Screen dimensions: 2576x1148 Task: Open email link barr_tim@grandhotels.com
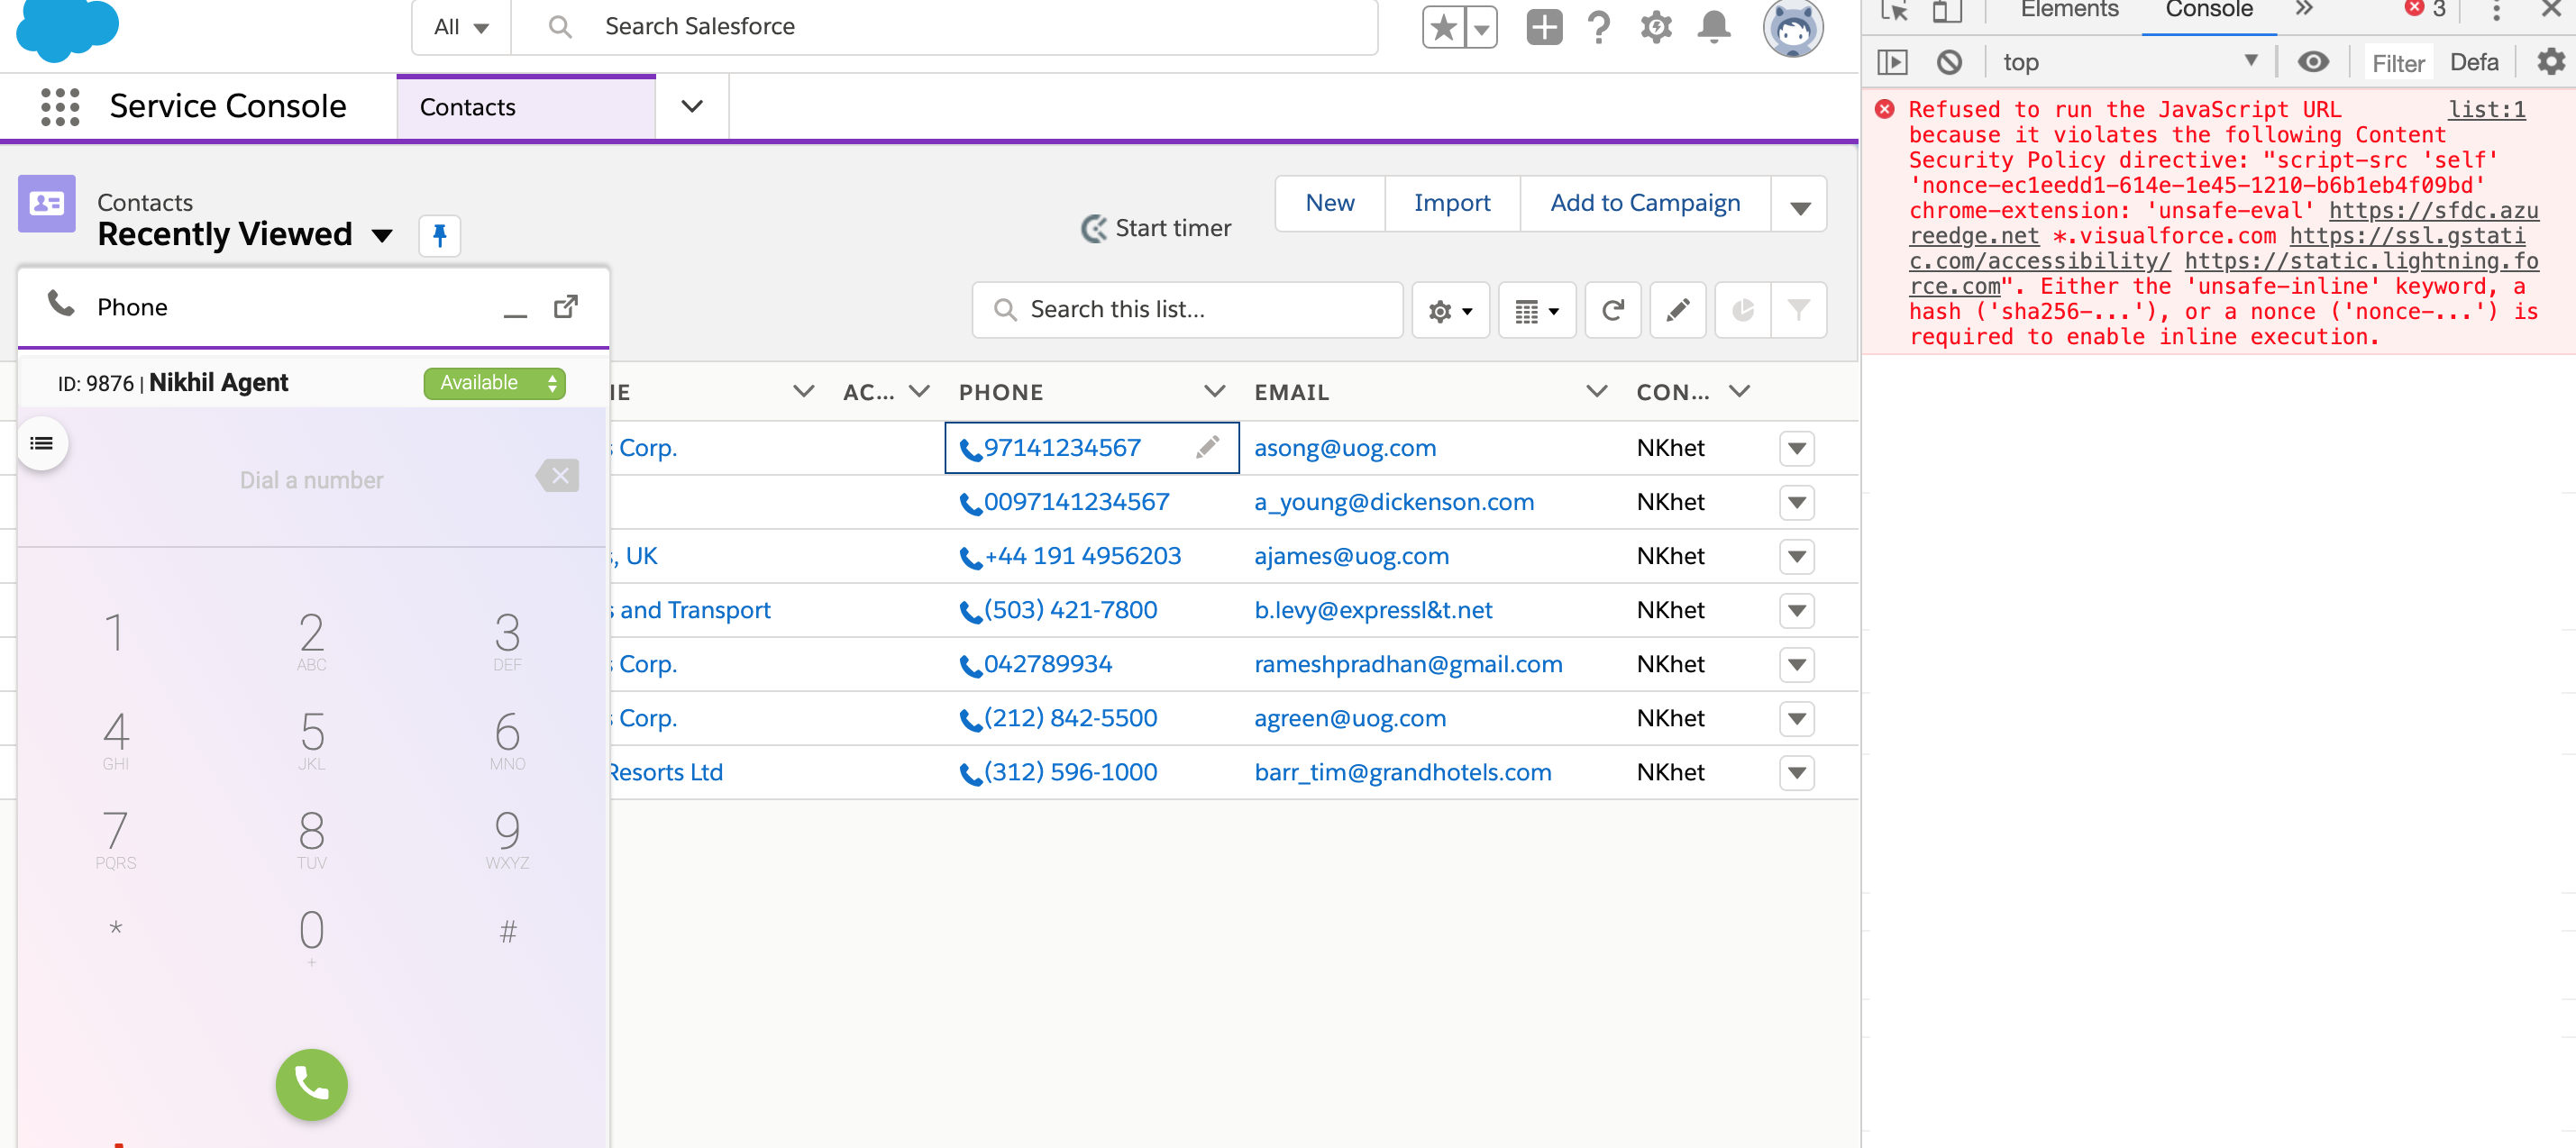point(1402,772)
